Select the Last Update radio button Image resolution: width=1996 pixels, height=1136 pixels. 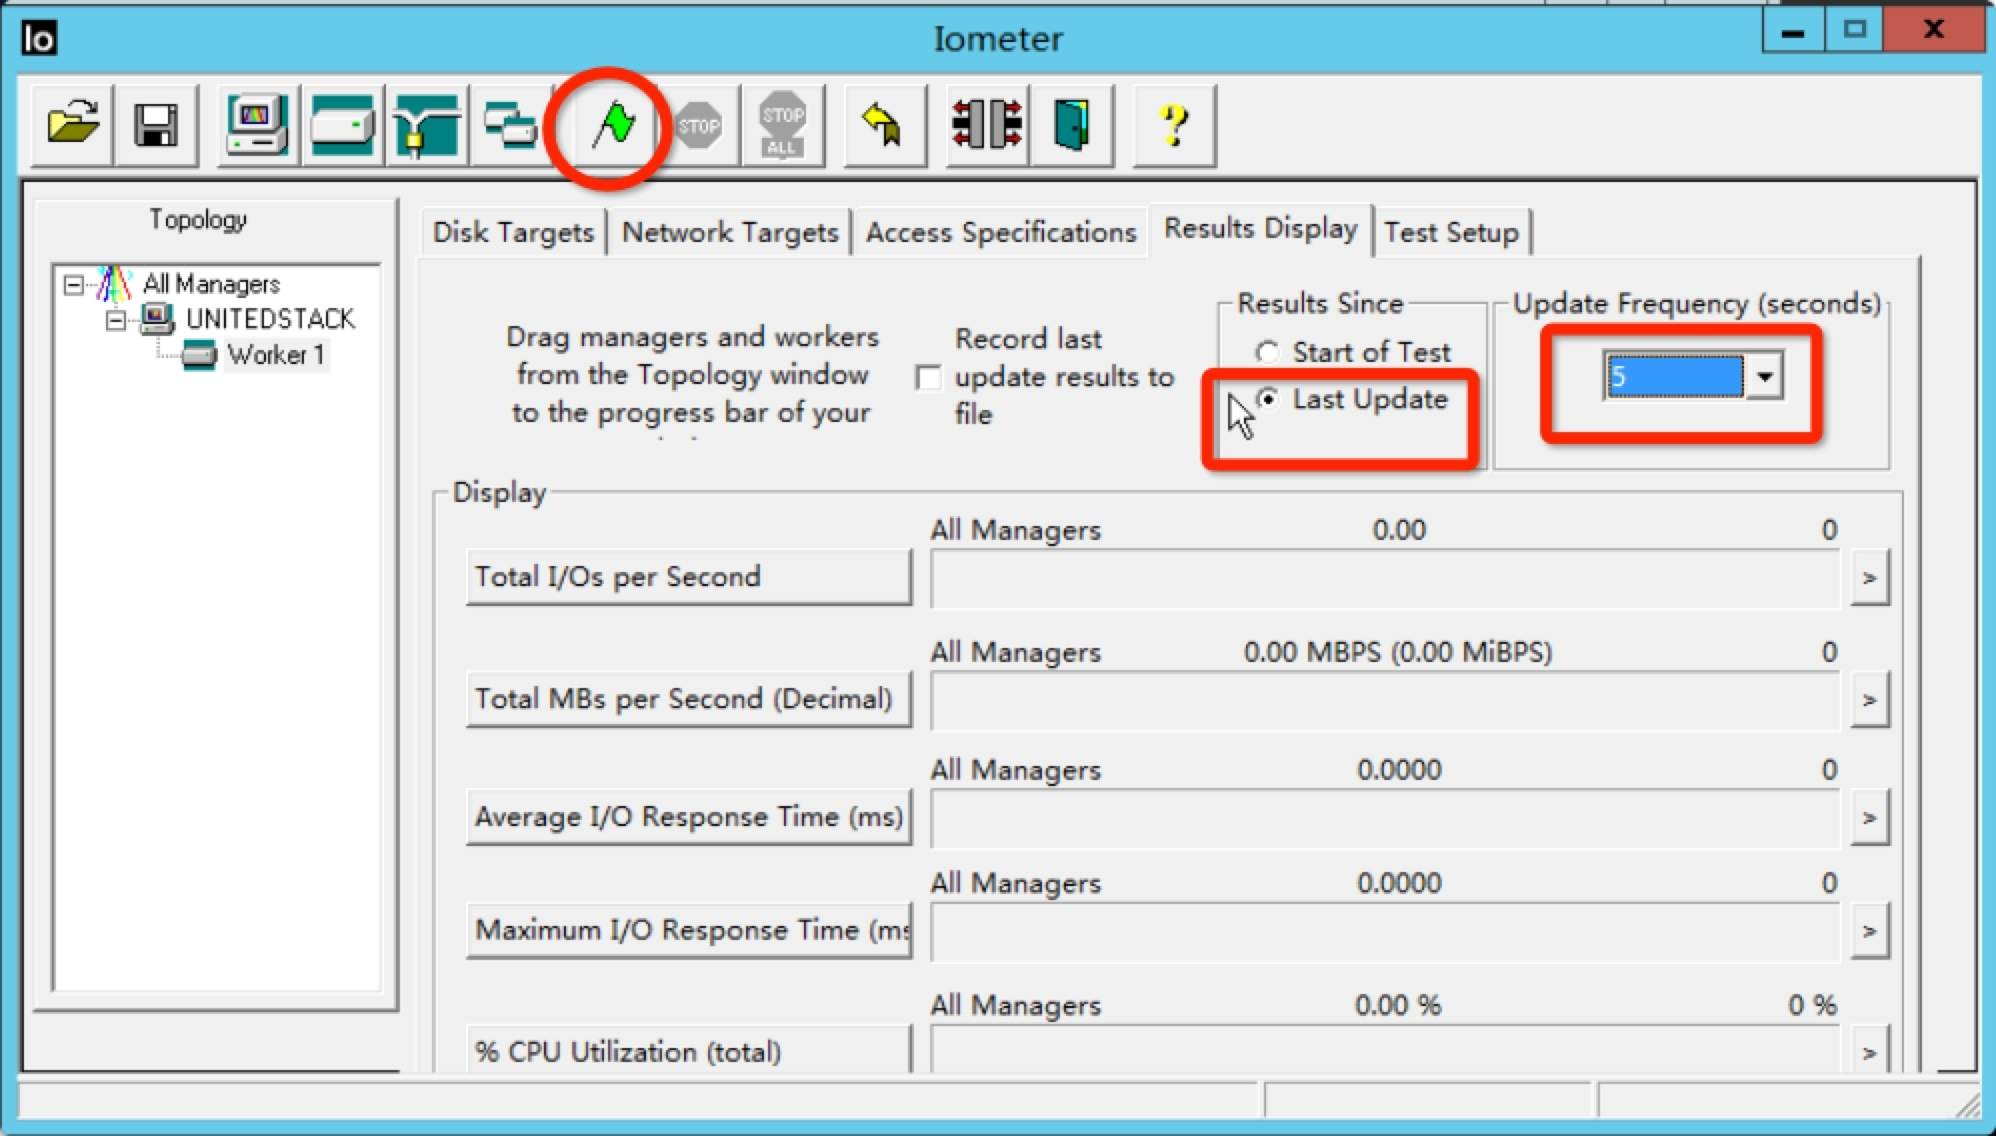point(1267,397)
